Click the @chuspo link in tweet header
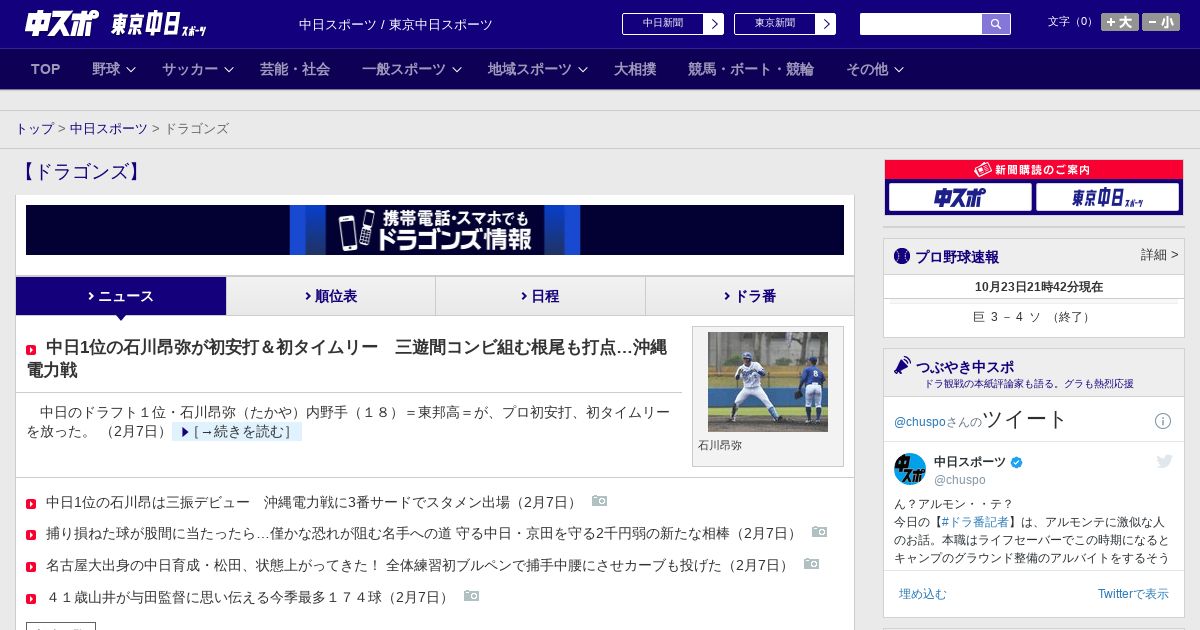Screen dimensions: 1200x630 (x=920, y=422)
